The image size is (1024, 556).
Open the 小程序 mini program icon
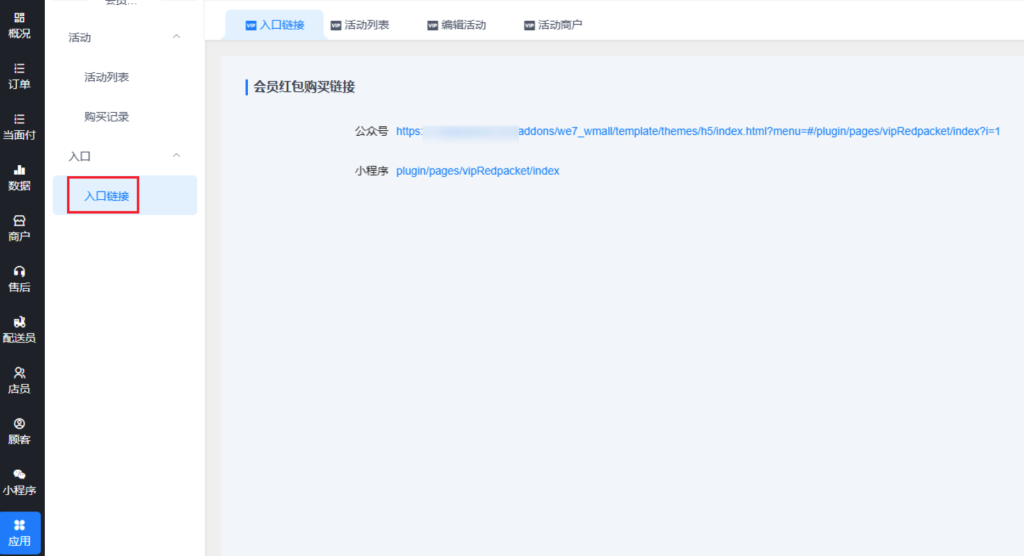click(x=20, y=474)
